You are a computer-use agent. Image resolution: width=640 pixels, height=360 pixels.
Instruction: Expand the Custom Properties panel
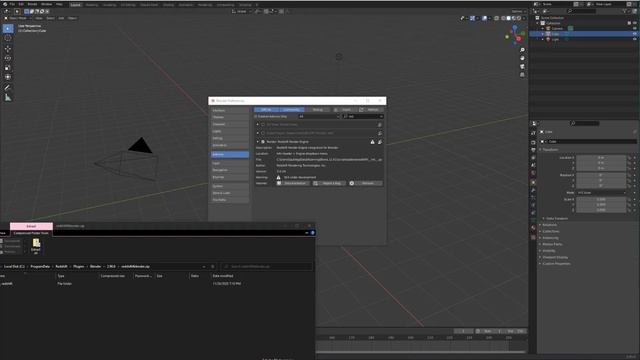click(x=556, y=264)
